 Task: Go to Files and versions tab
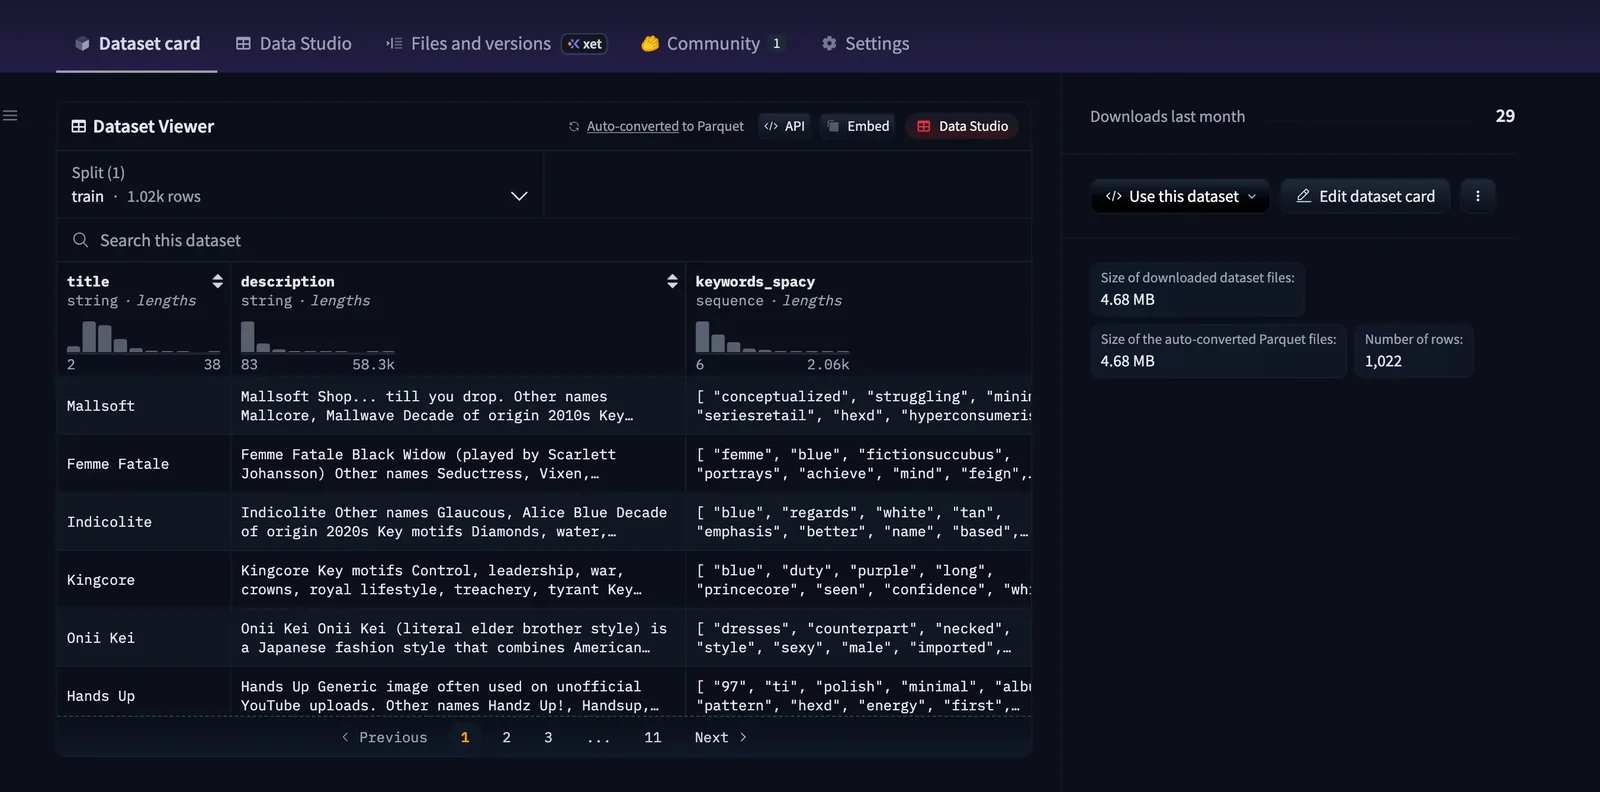coord(468,44)
